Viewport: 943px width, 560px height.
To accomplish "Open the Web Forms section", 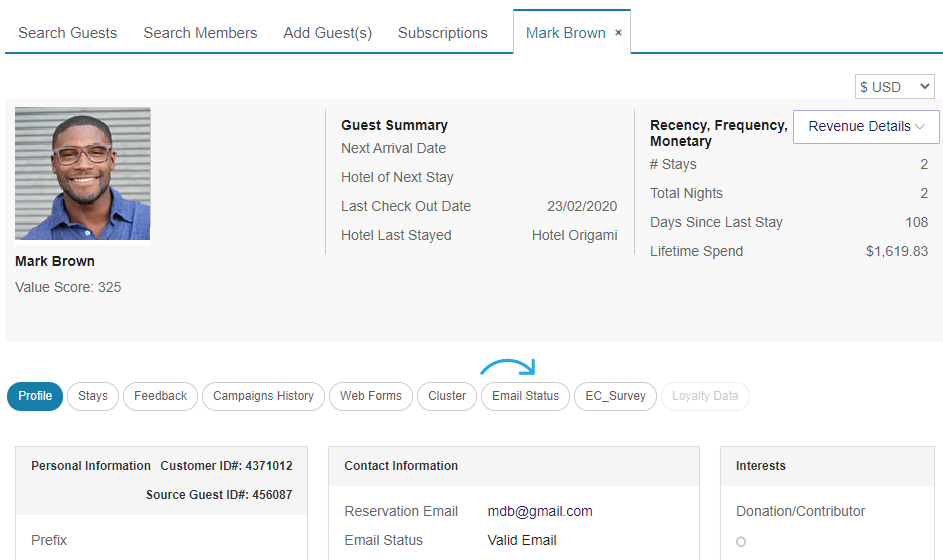I will [370, 396].
